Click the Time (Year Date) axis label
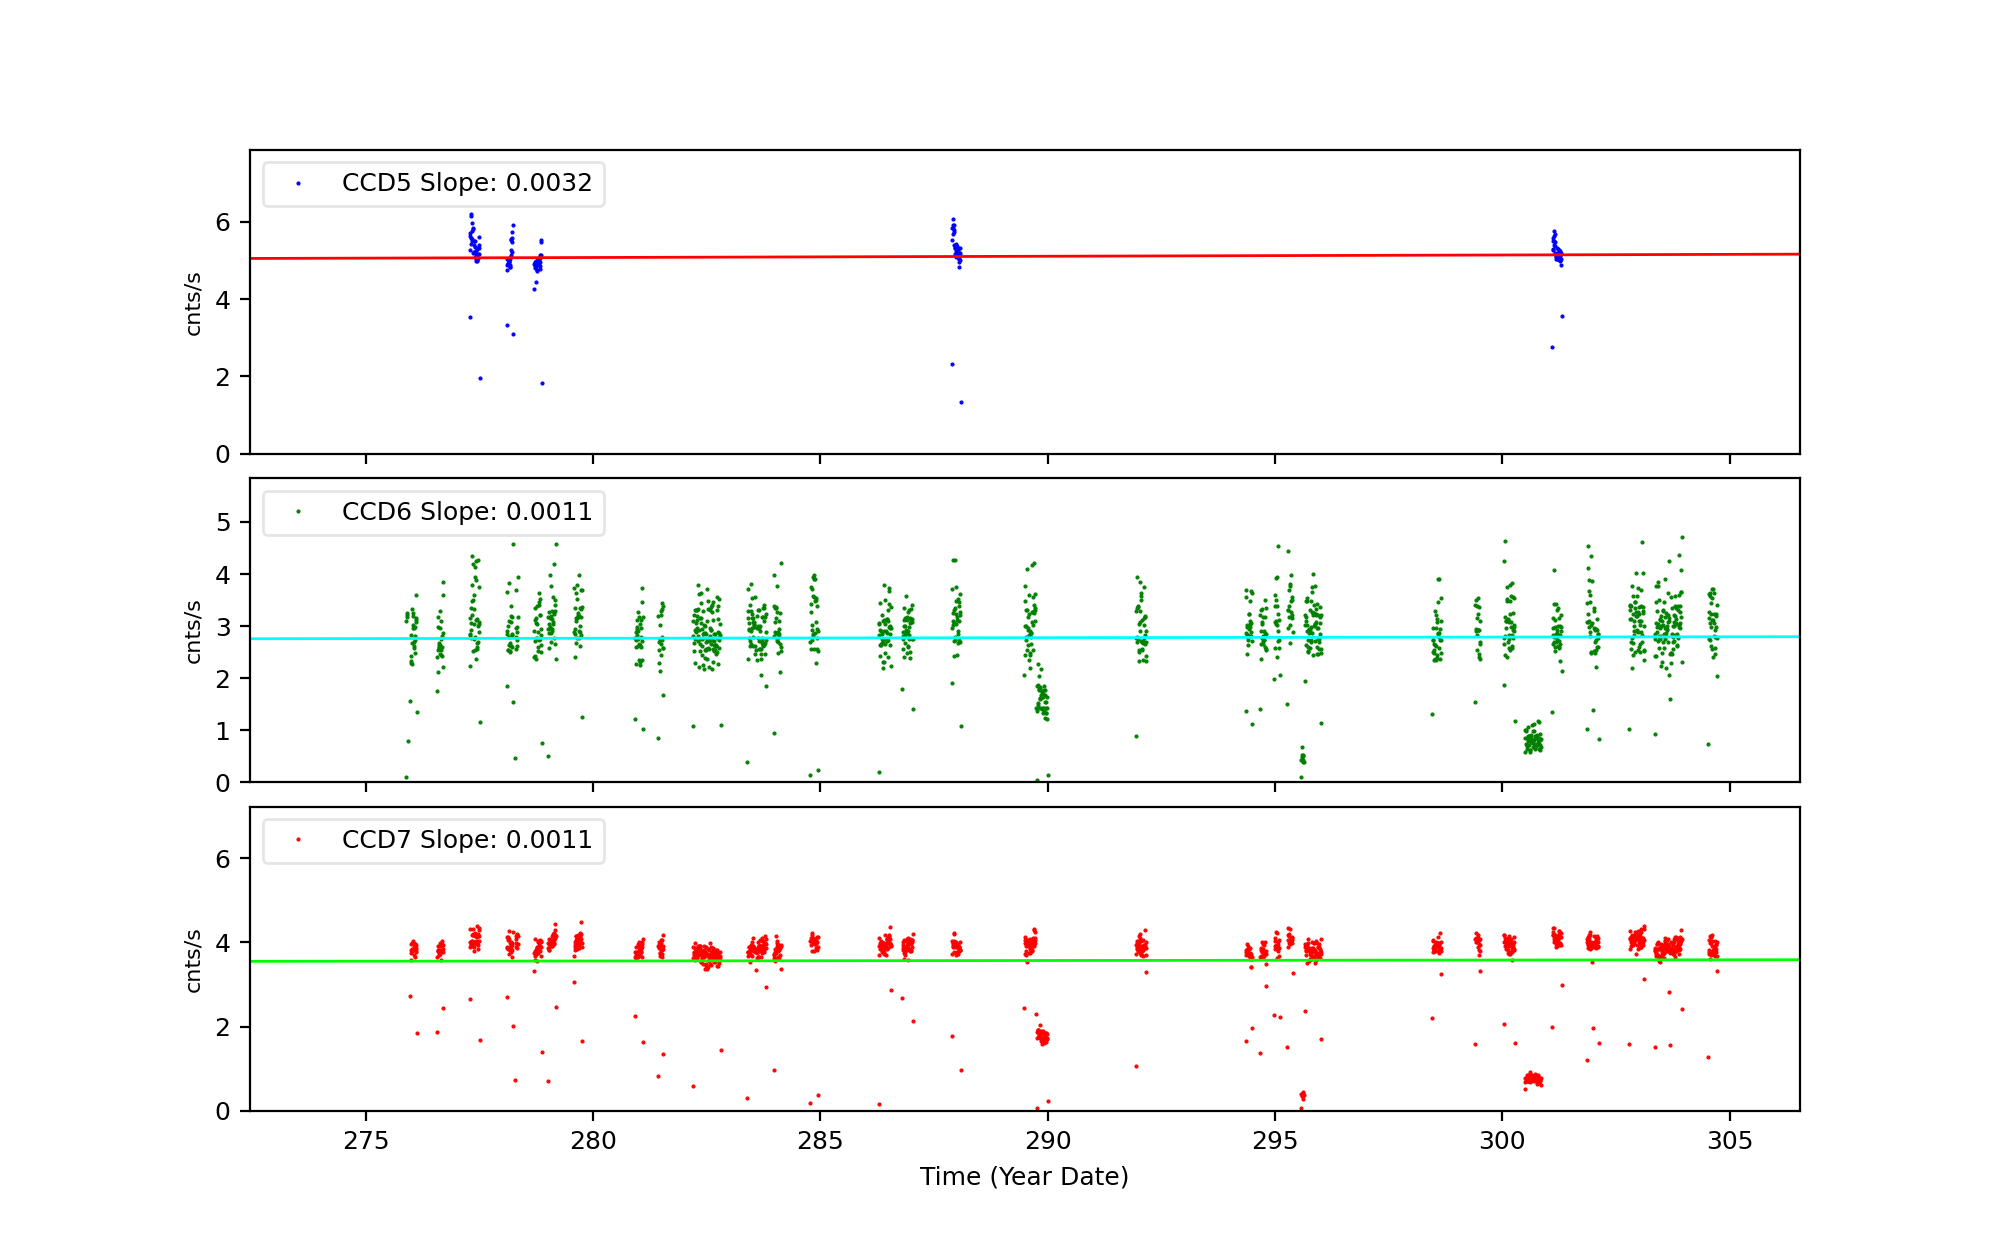Image resolution: width=2000 pixels, height=1248 pixels. tap(1024, 1177)
